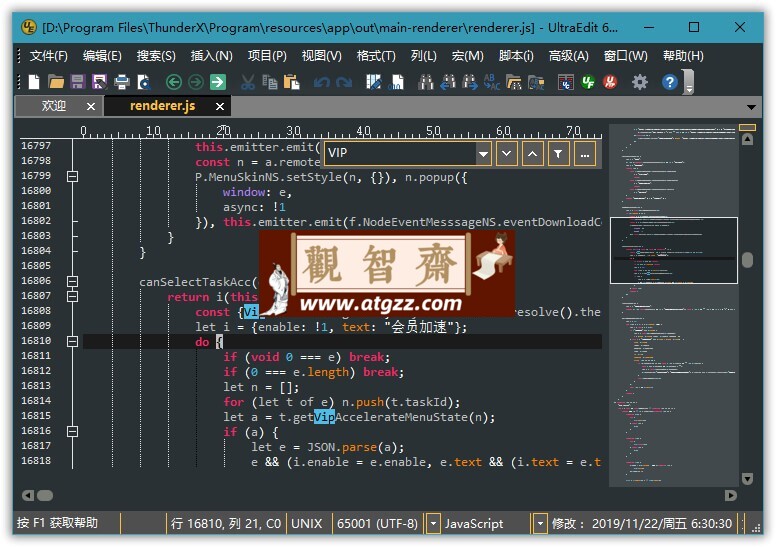This screenshot has width=776, height=547.
Task: Close the renderer.js tab
Action: tap(220, 106)
